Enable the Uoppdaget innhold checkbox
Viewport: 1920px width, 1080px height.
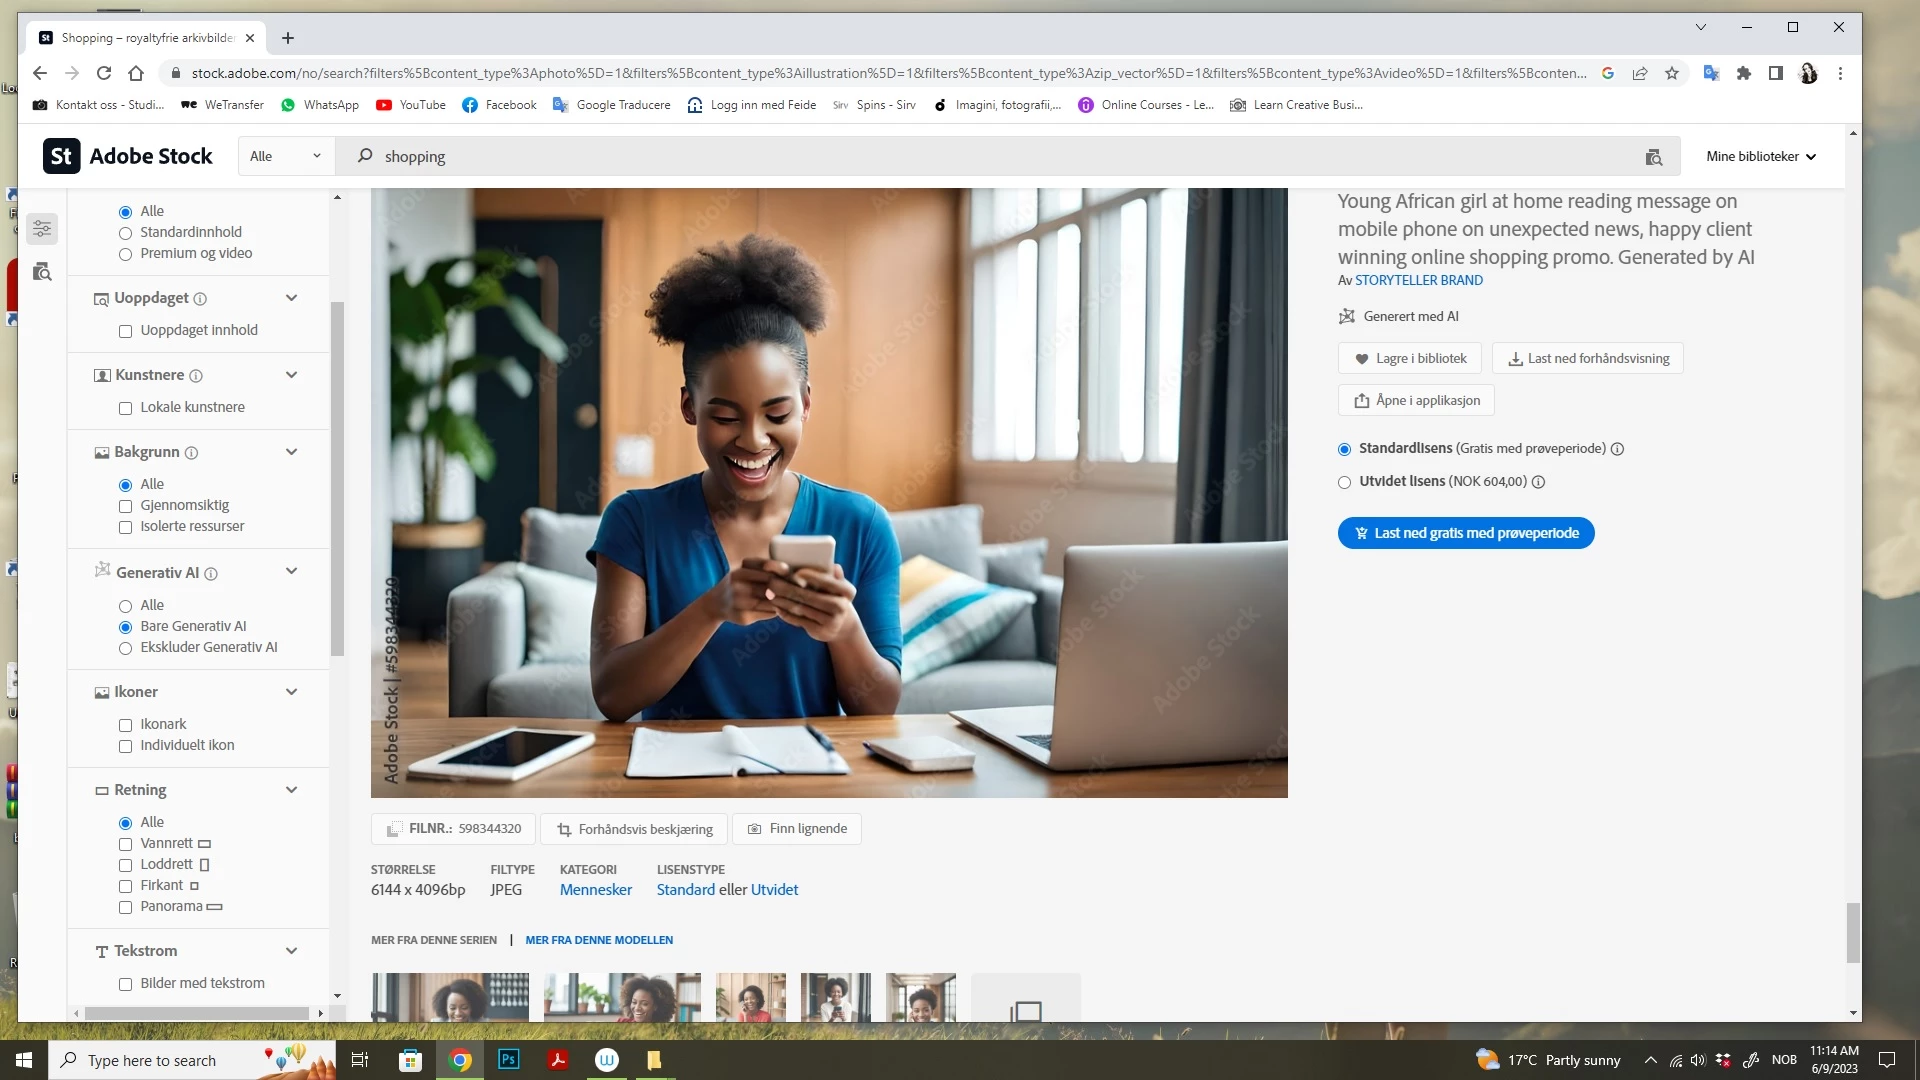(126, 331)
